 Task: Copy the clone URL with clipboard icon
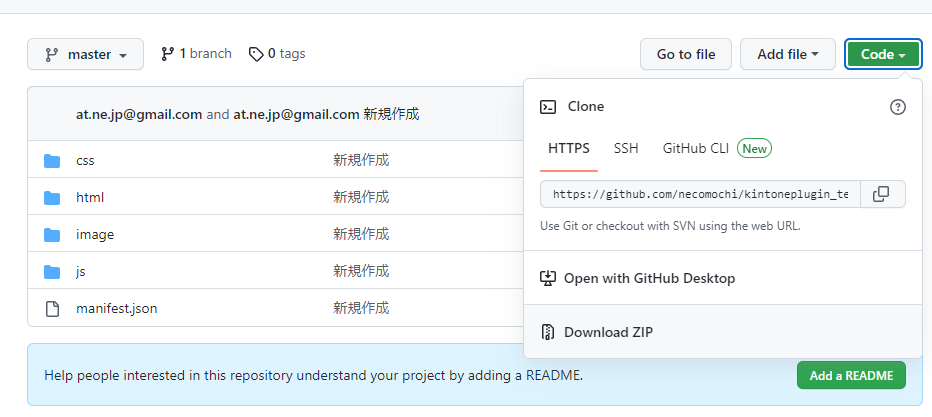click(882, 194)
